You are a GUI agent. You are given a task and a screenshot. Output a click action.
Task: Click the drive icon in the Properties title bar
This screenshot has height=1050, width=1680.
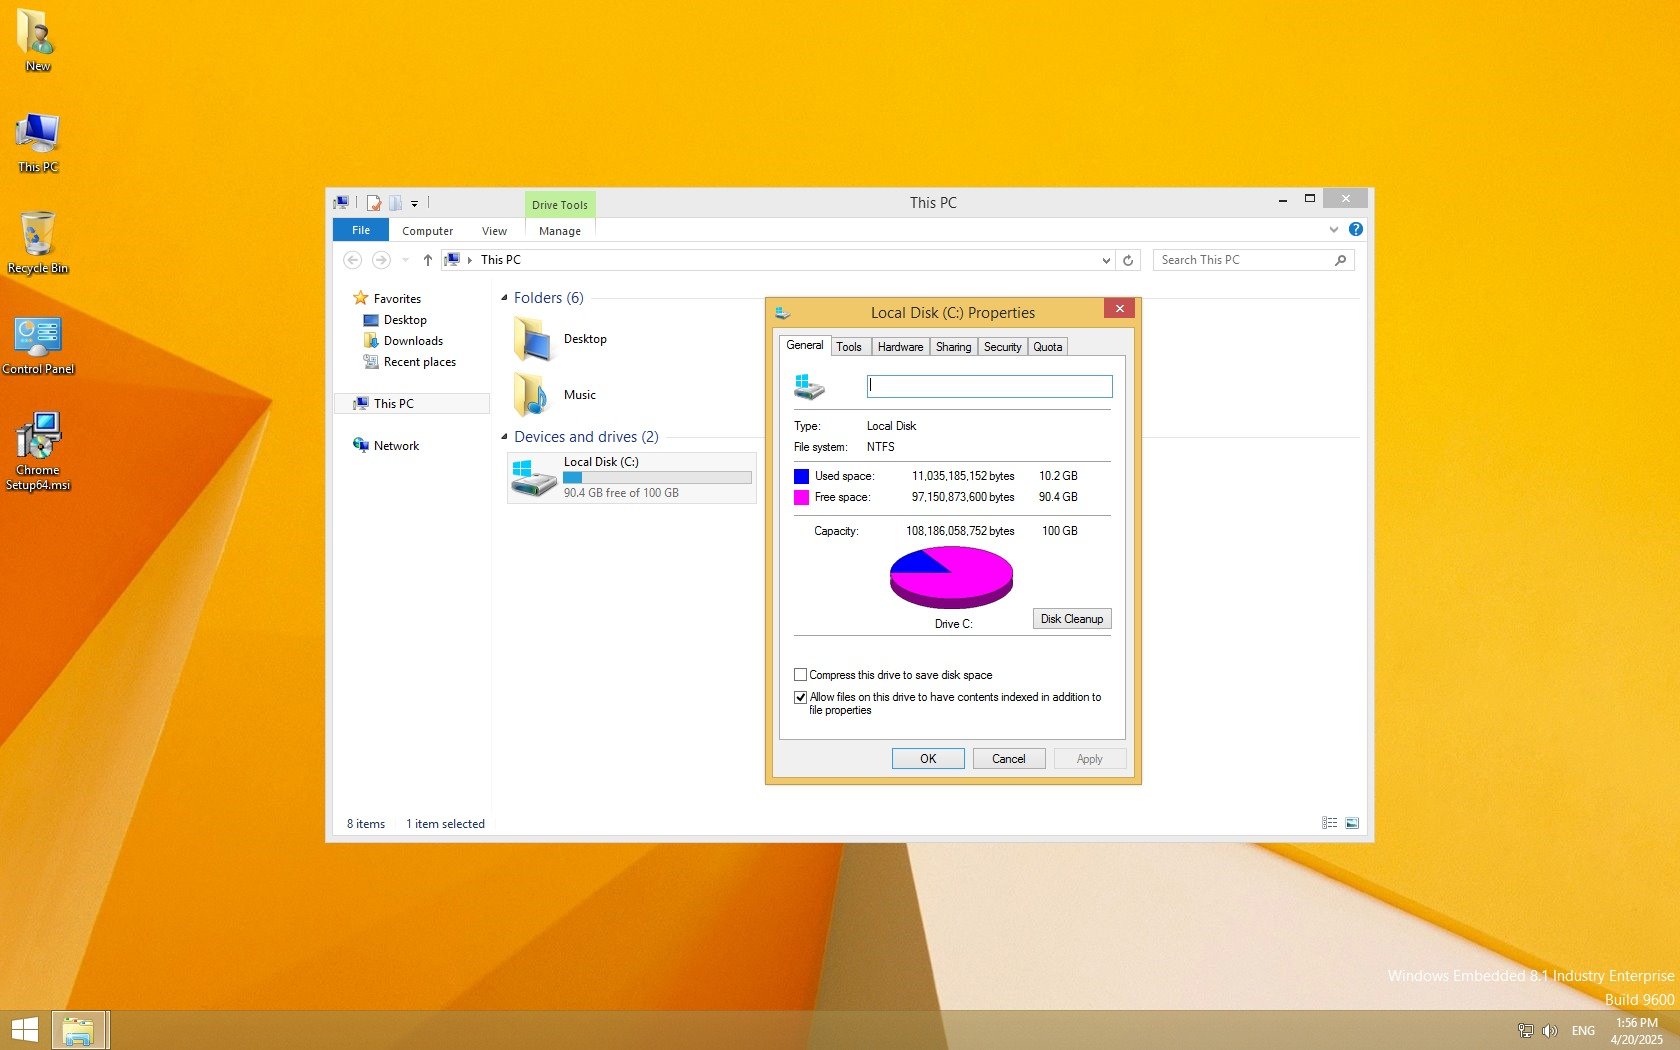click(x=783, y=313)
